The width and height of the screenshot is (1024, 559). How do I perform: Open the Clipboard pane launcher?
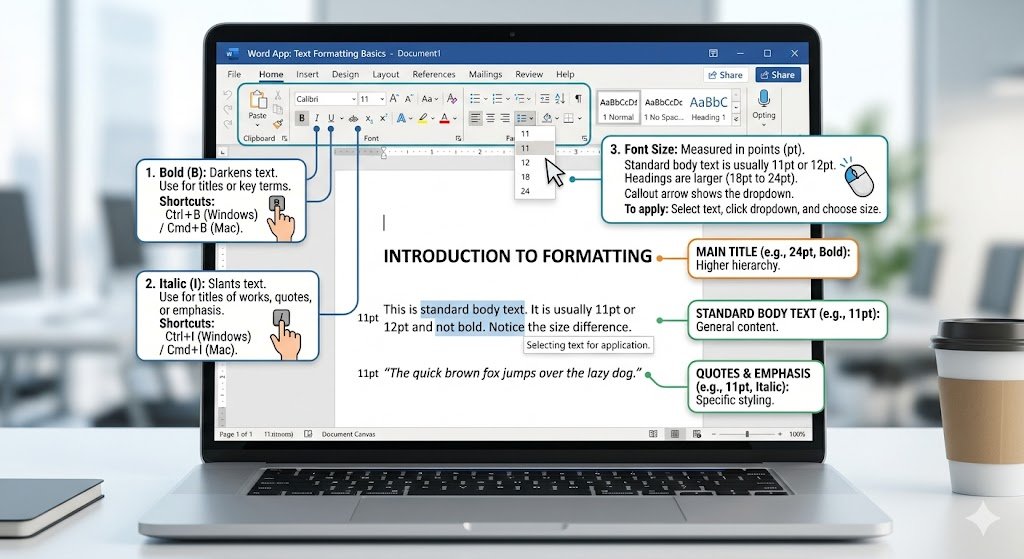click(284, 138)
